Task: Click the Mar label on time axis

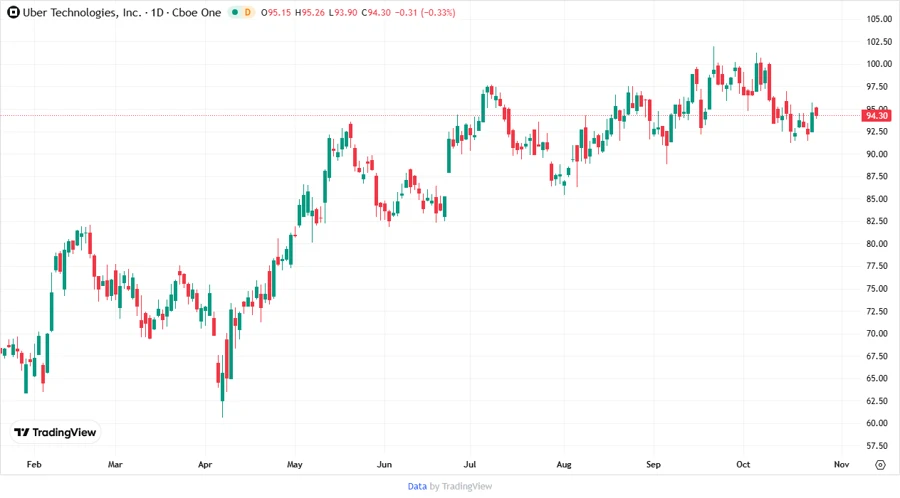Action: (x=115, y=465)
